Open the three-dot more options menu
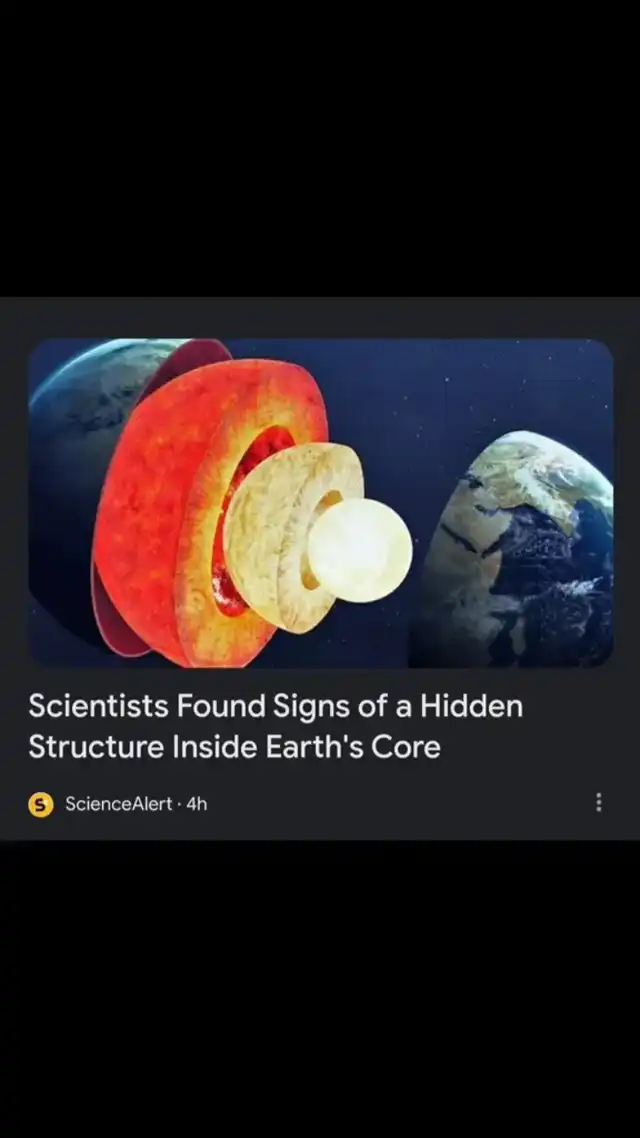Screen dimensions: 640x1138 click(x=598, y=802)
